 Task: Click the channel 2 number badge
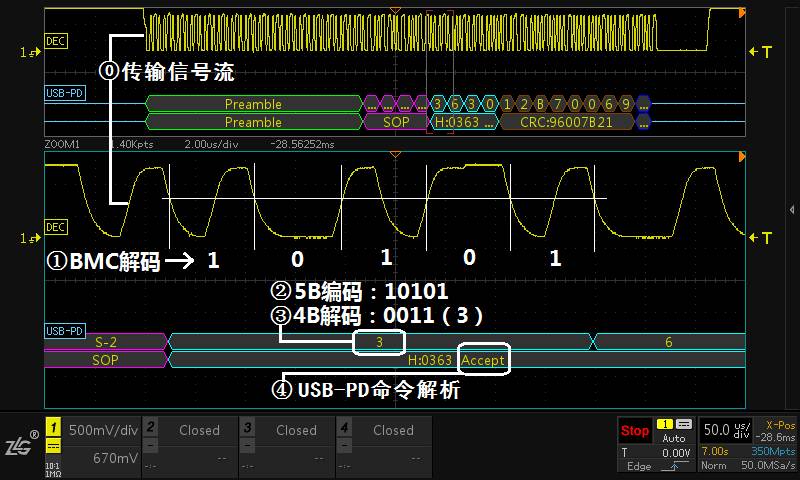[x=150, y=426]
